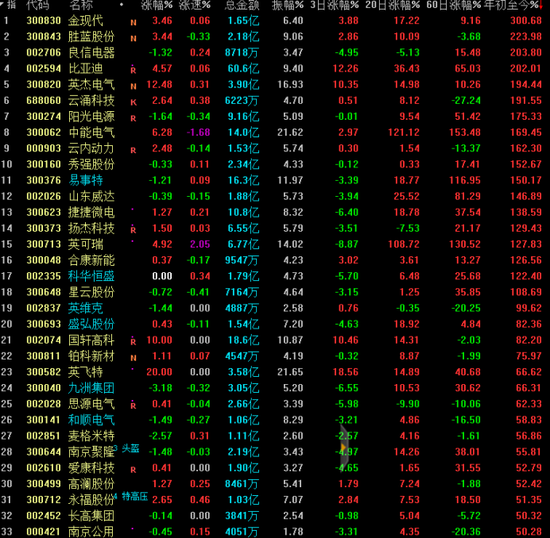Select stock name 易事特

pos(86,180)
